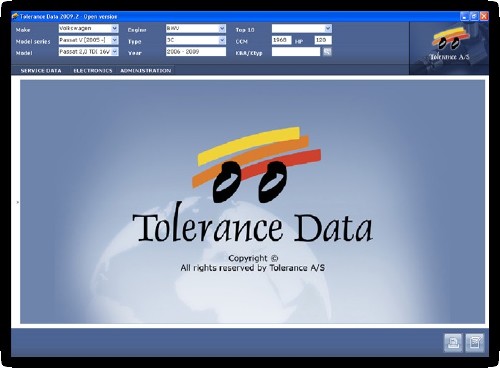This screenshot has width=500, height=368.
Task: Open the Make dropdown showing Volkswagen
Action: [x=88, y=29]
